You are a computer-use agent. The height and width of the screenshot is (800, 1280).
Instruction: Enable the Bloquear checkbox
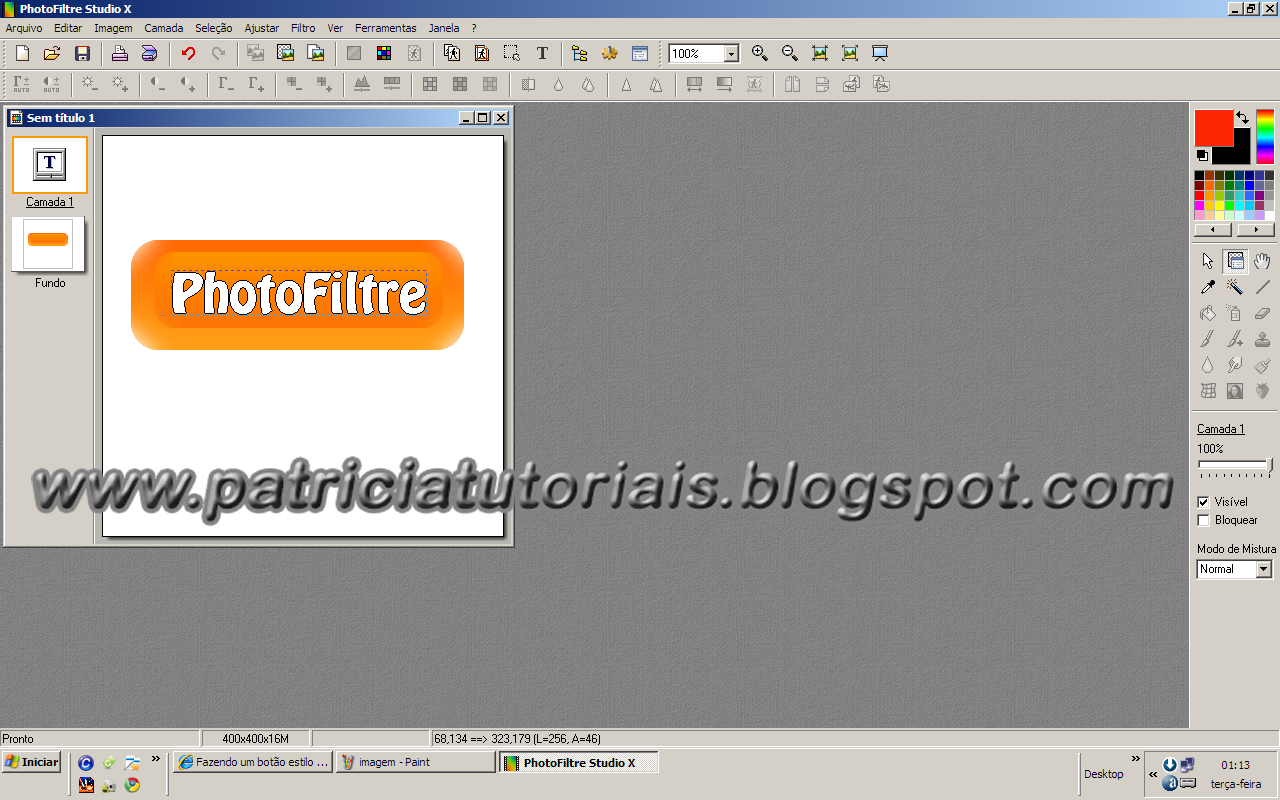[x=1203, y=520]
